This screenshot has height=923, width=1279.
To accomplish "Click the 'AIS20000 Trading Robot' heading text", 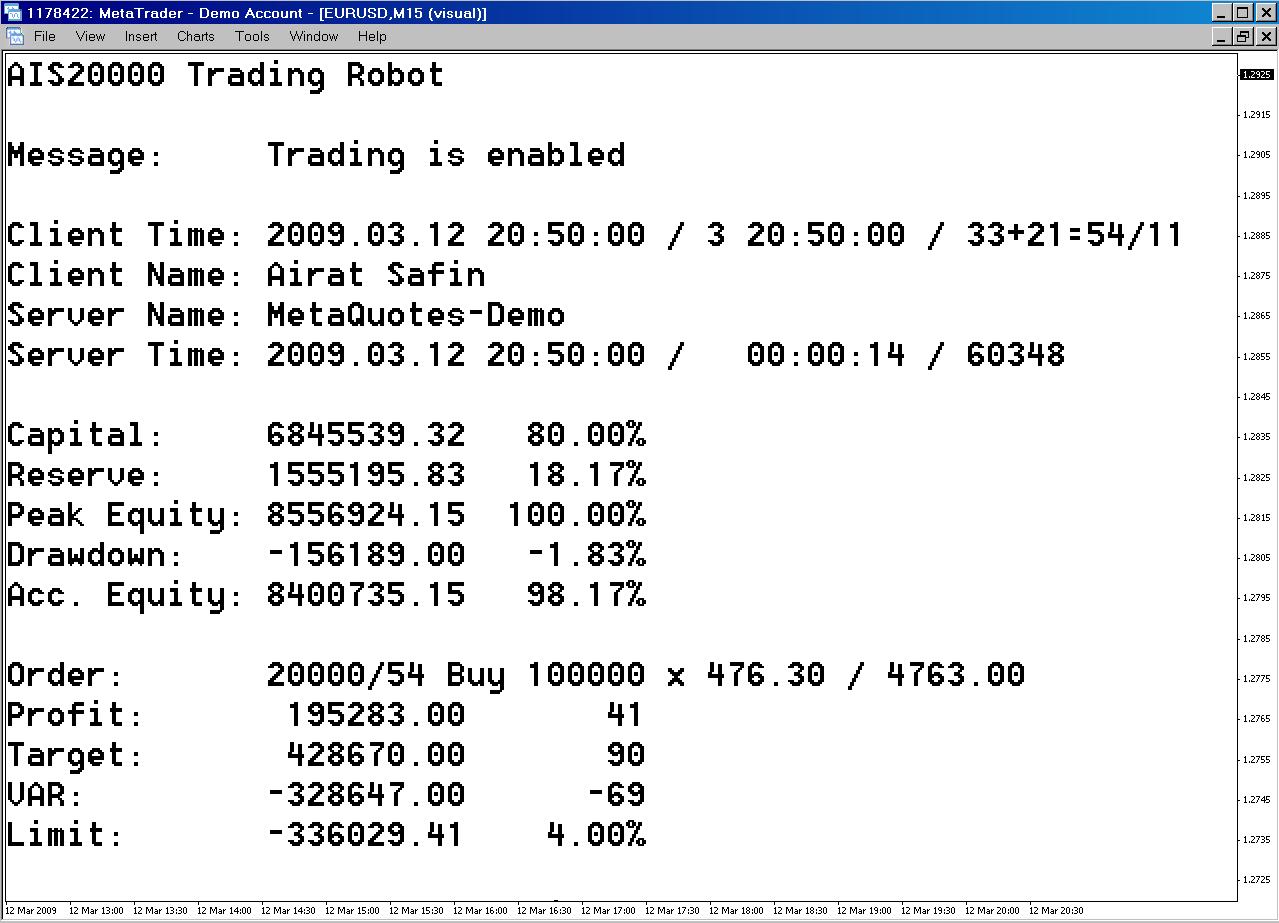I will coord(226,76).
